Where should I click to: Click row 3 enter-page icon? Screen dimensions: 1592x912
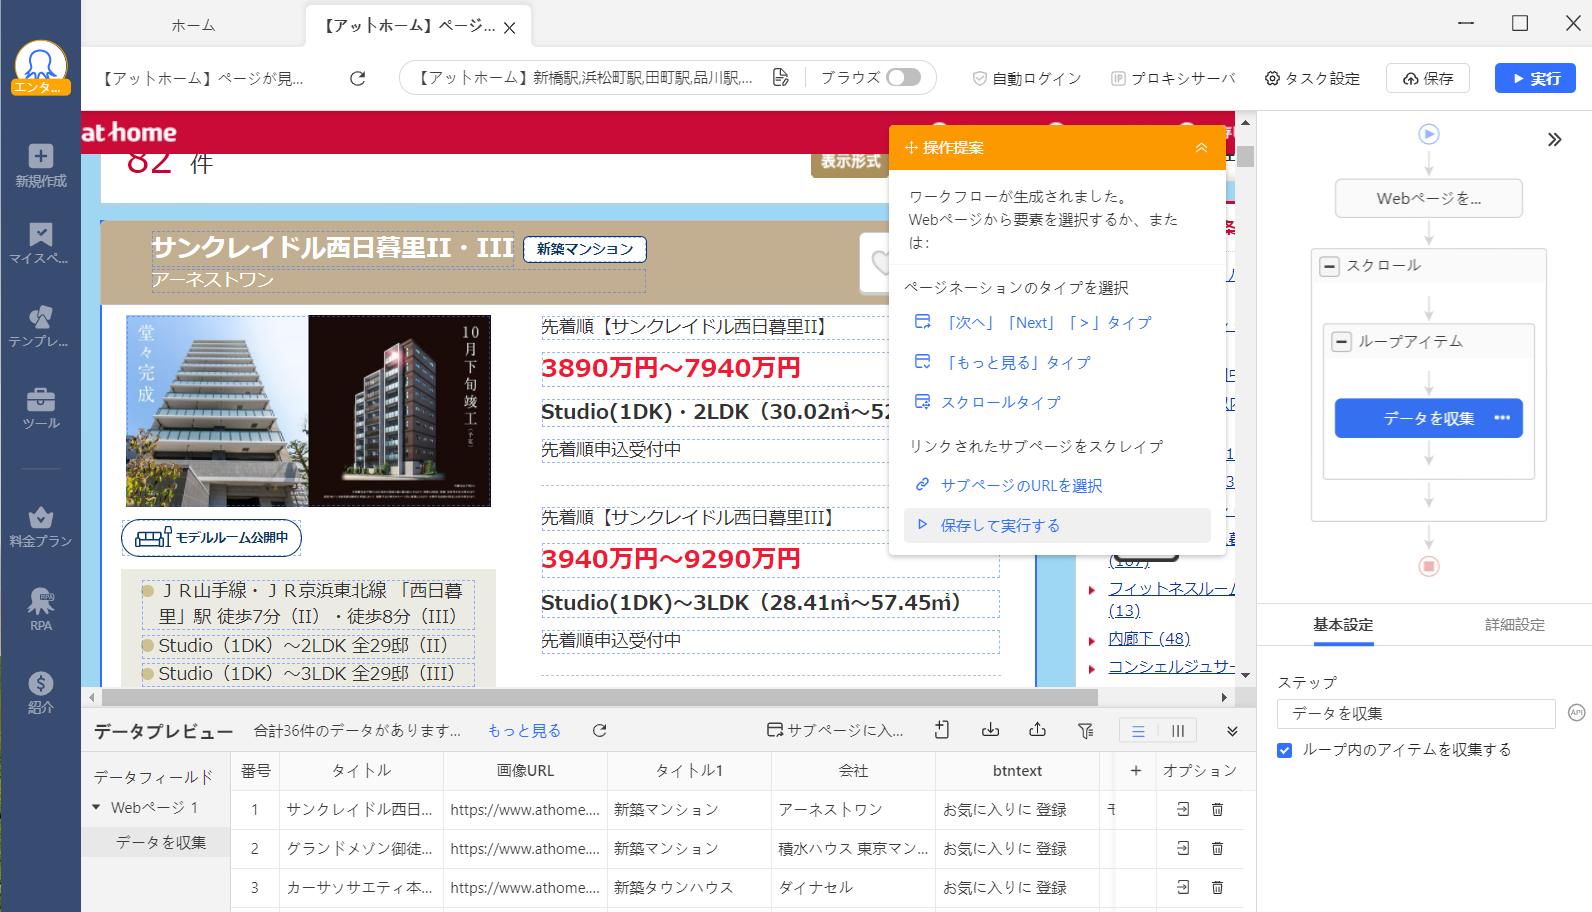(1183, 888)
